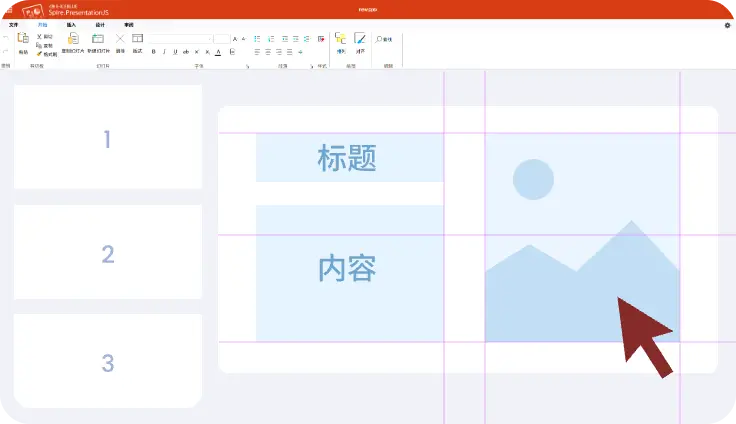Open the slide Layout icon
Image resolution: width=736 pixels, height=424 pixels.
pos(138,39)
